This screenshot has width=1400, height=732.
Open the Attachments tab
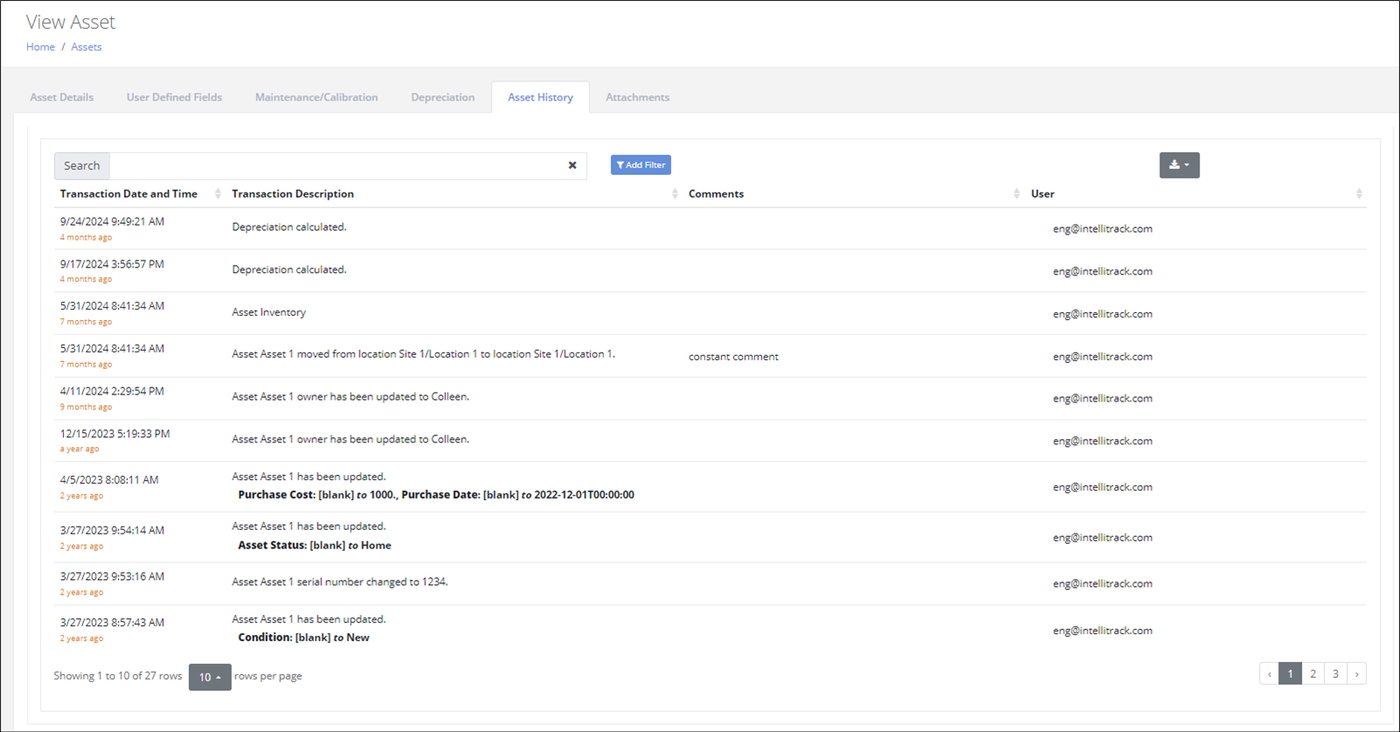(x=638, y=97)
